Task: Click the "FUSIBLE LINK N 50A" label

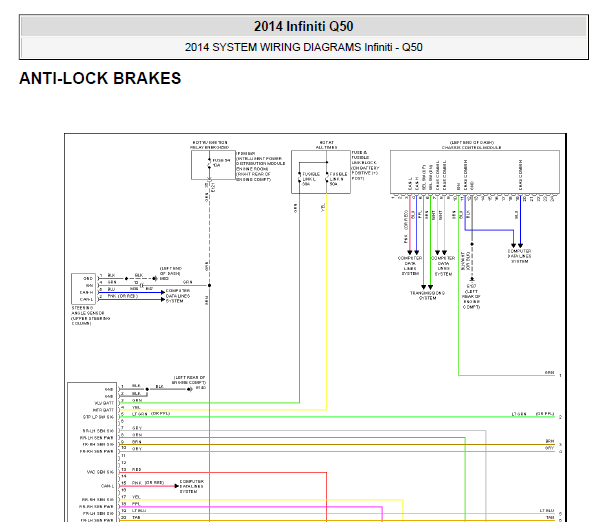Action: [x=338, y=179]
